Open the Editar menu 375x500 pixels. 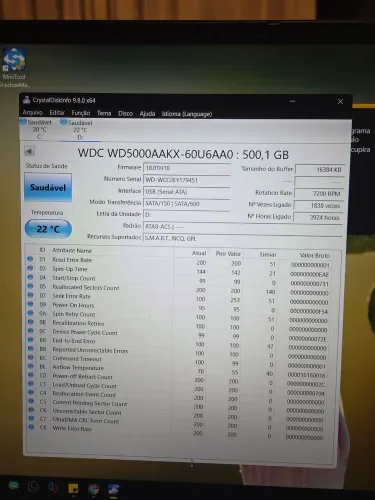[57, 113]
